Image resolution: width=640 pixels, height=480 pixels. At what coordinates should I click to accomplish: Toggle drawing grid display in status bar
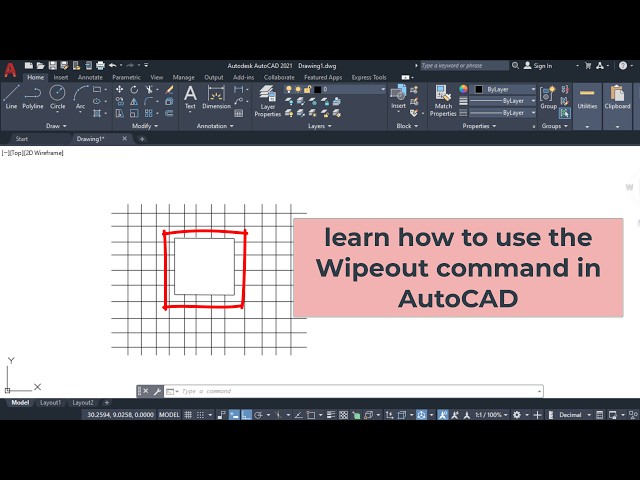point(188,415)
